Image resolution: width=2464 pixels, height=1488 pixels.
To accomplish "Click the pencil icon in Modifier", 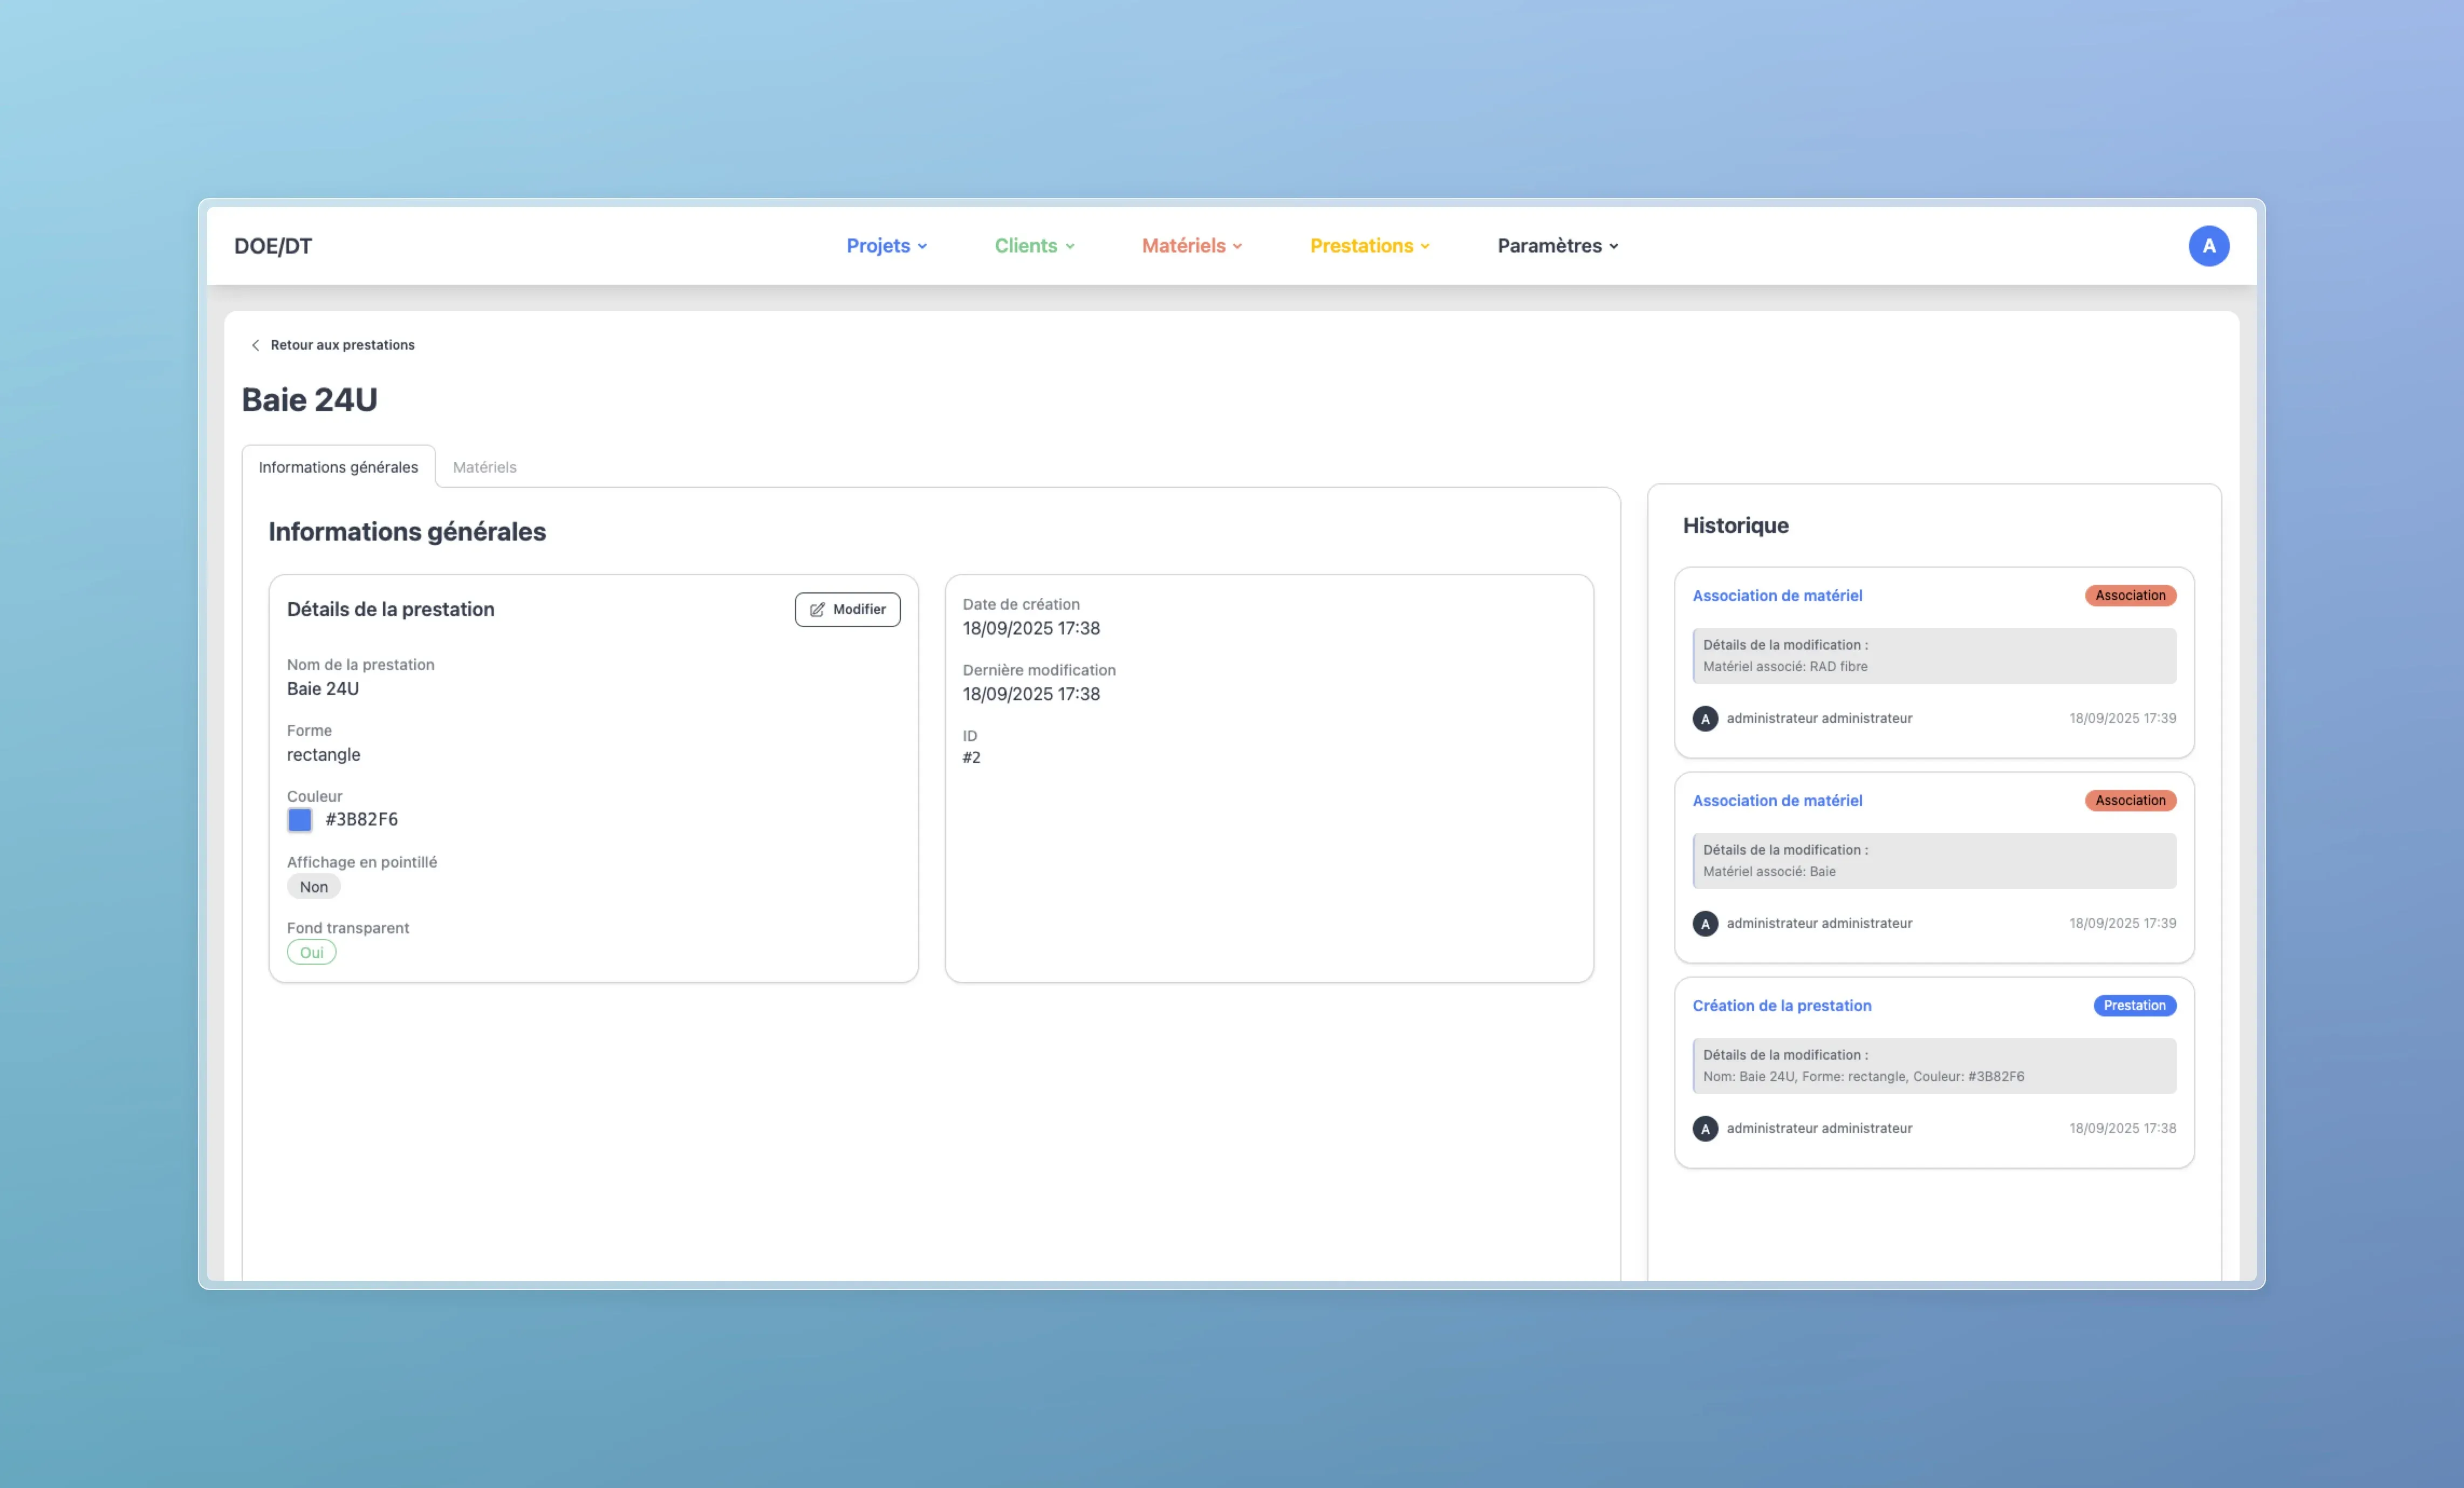I will [x=817, y=610].
